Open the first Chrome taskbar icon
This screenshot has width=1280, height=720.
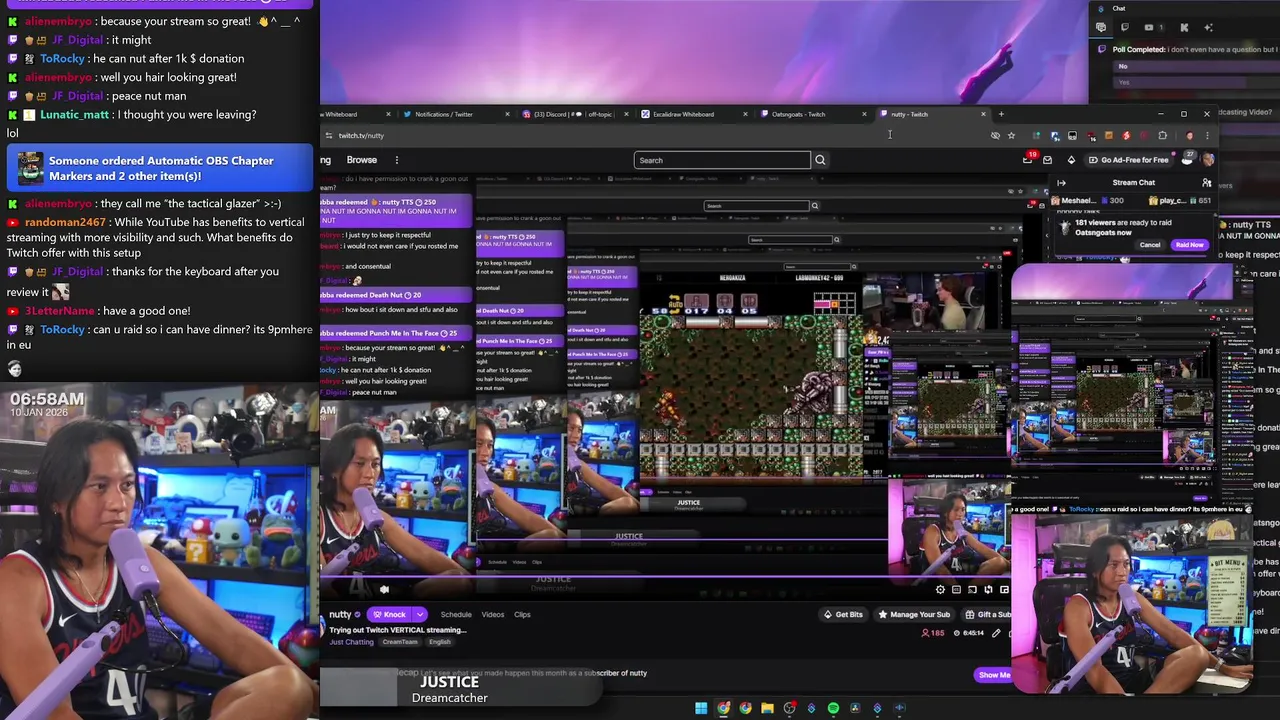(x=724, y=708)
